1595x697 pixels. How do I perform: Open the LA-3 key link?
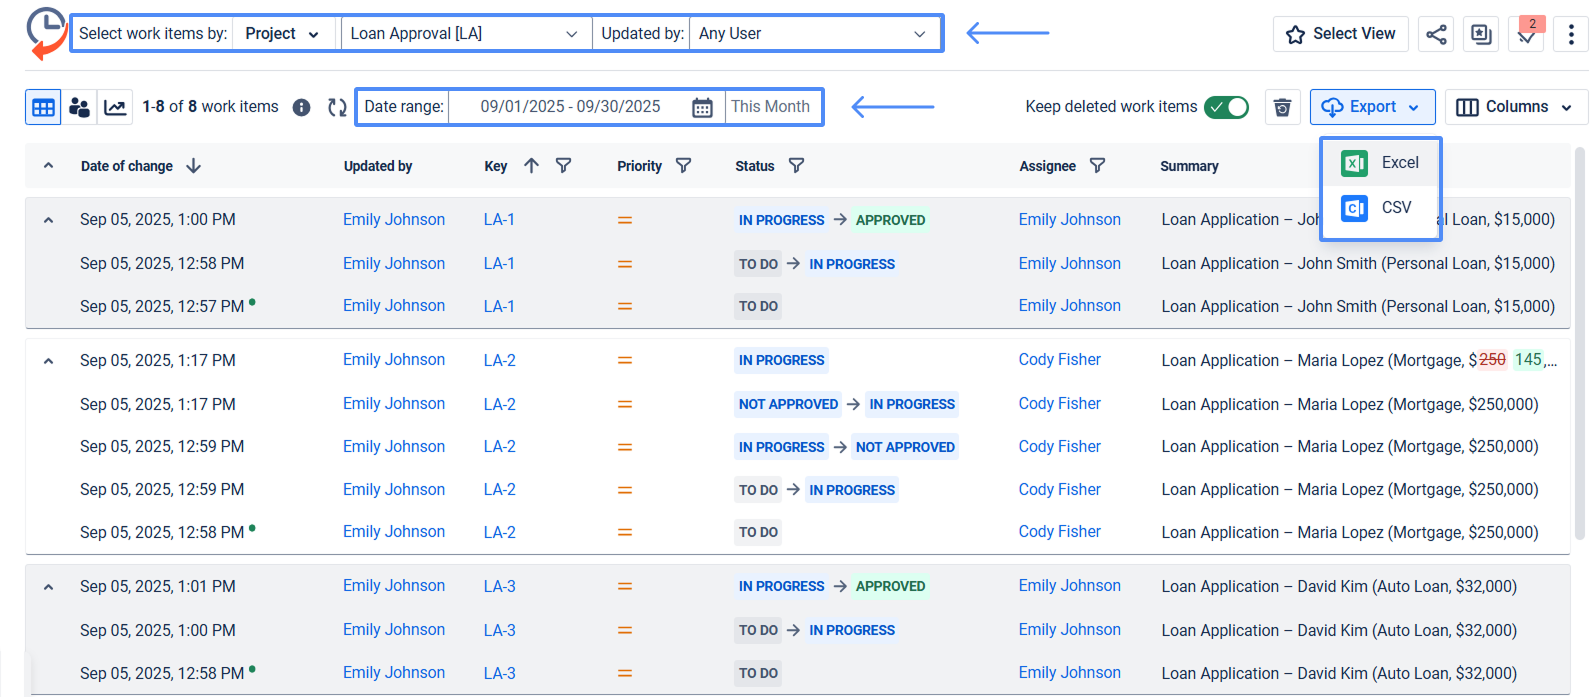coord(499,587)
